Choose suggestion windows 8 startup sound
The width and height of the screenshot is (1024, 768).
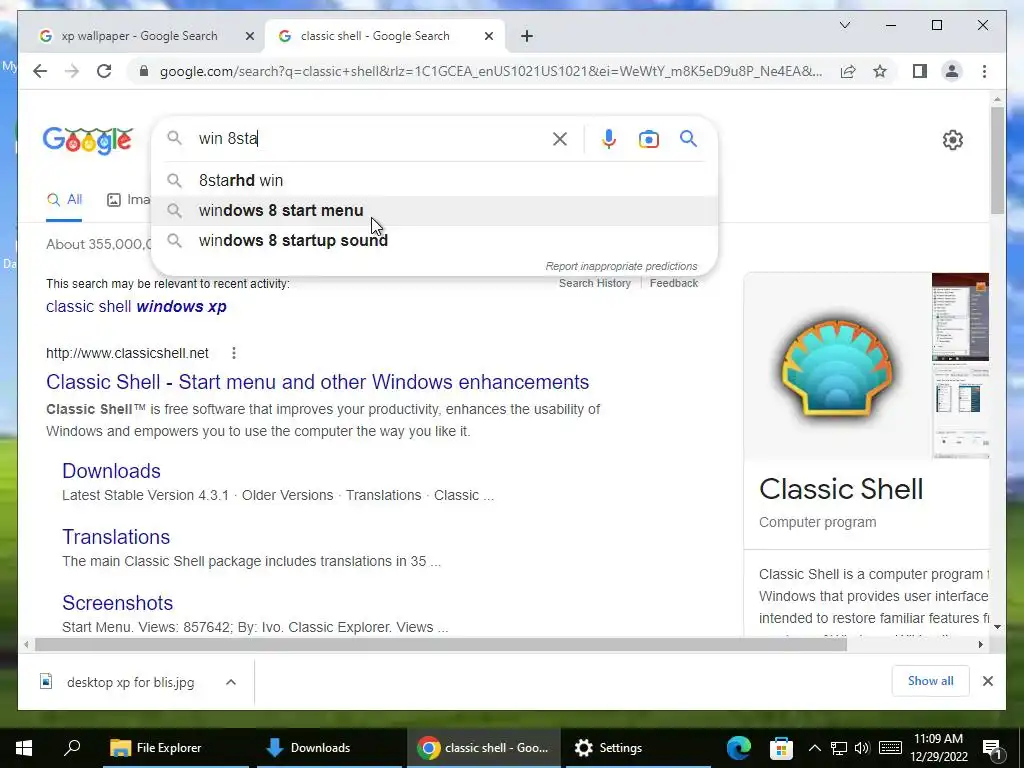[x=434, y=240]
